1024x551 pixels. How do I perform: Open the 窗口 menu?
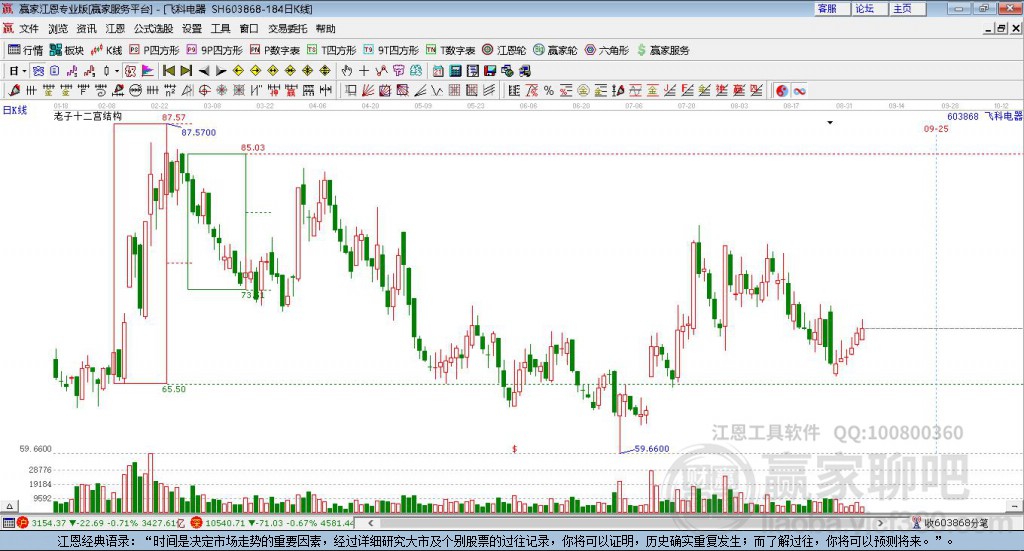[x=249, y=29]
